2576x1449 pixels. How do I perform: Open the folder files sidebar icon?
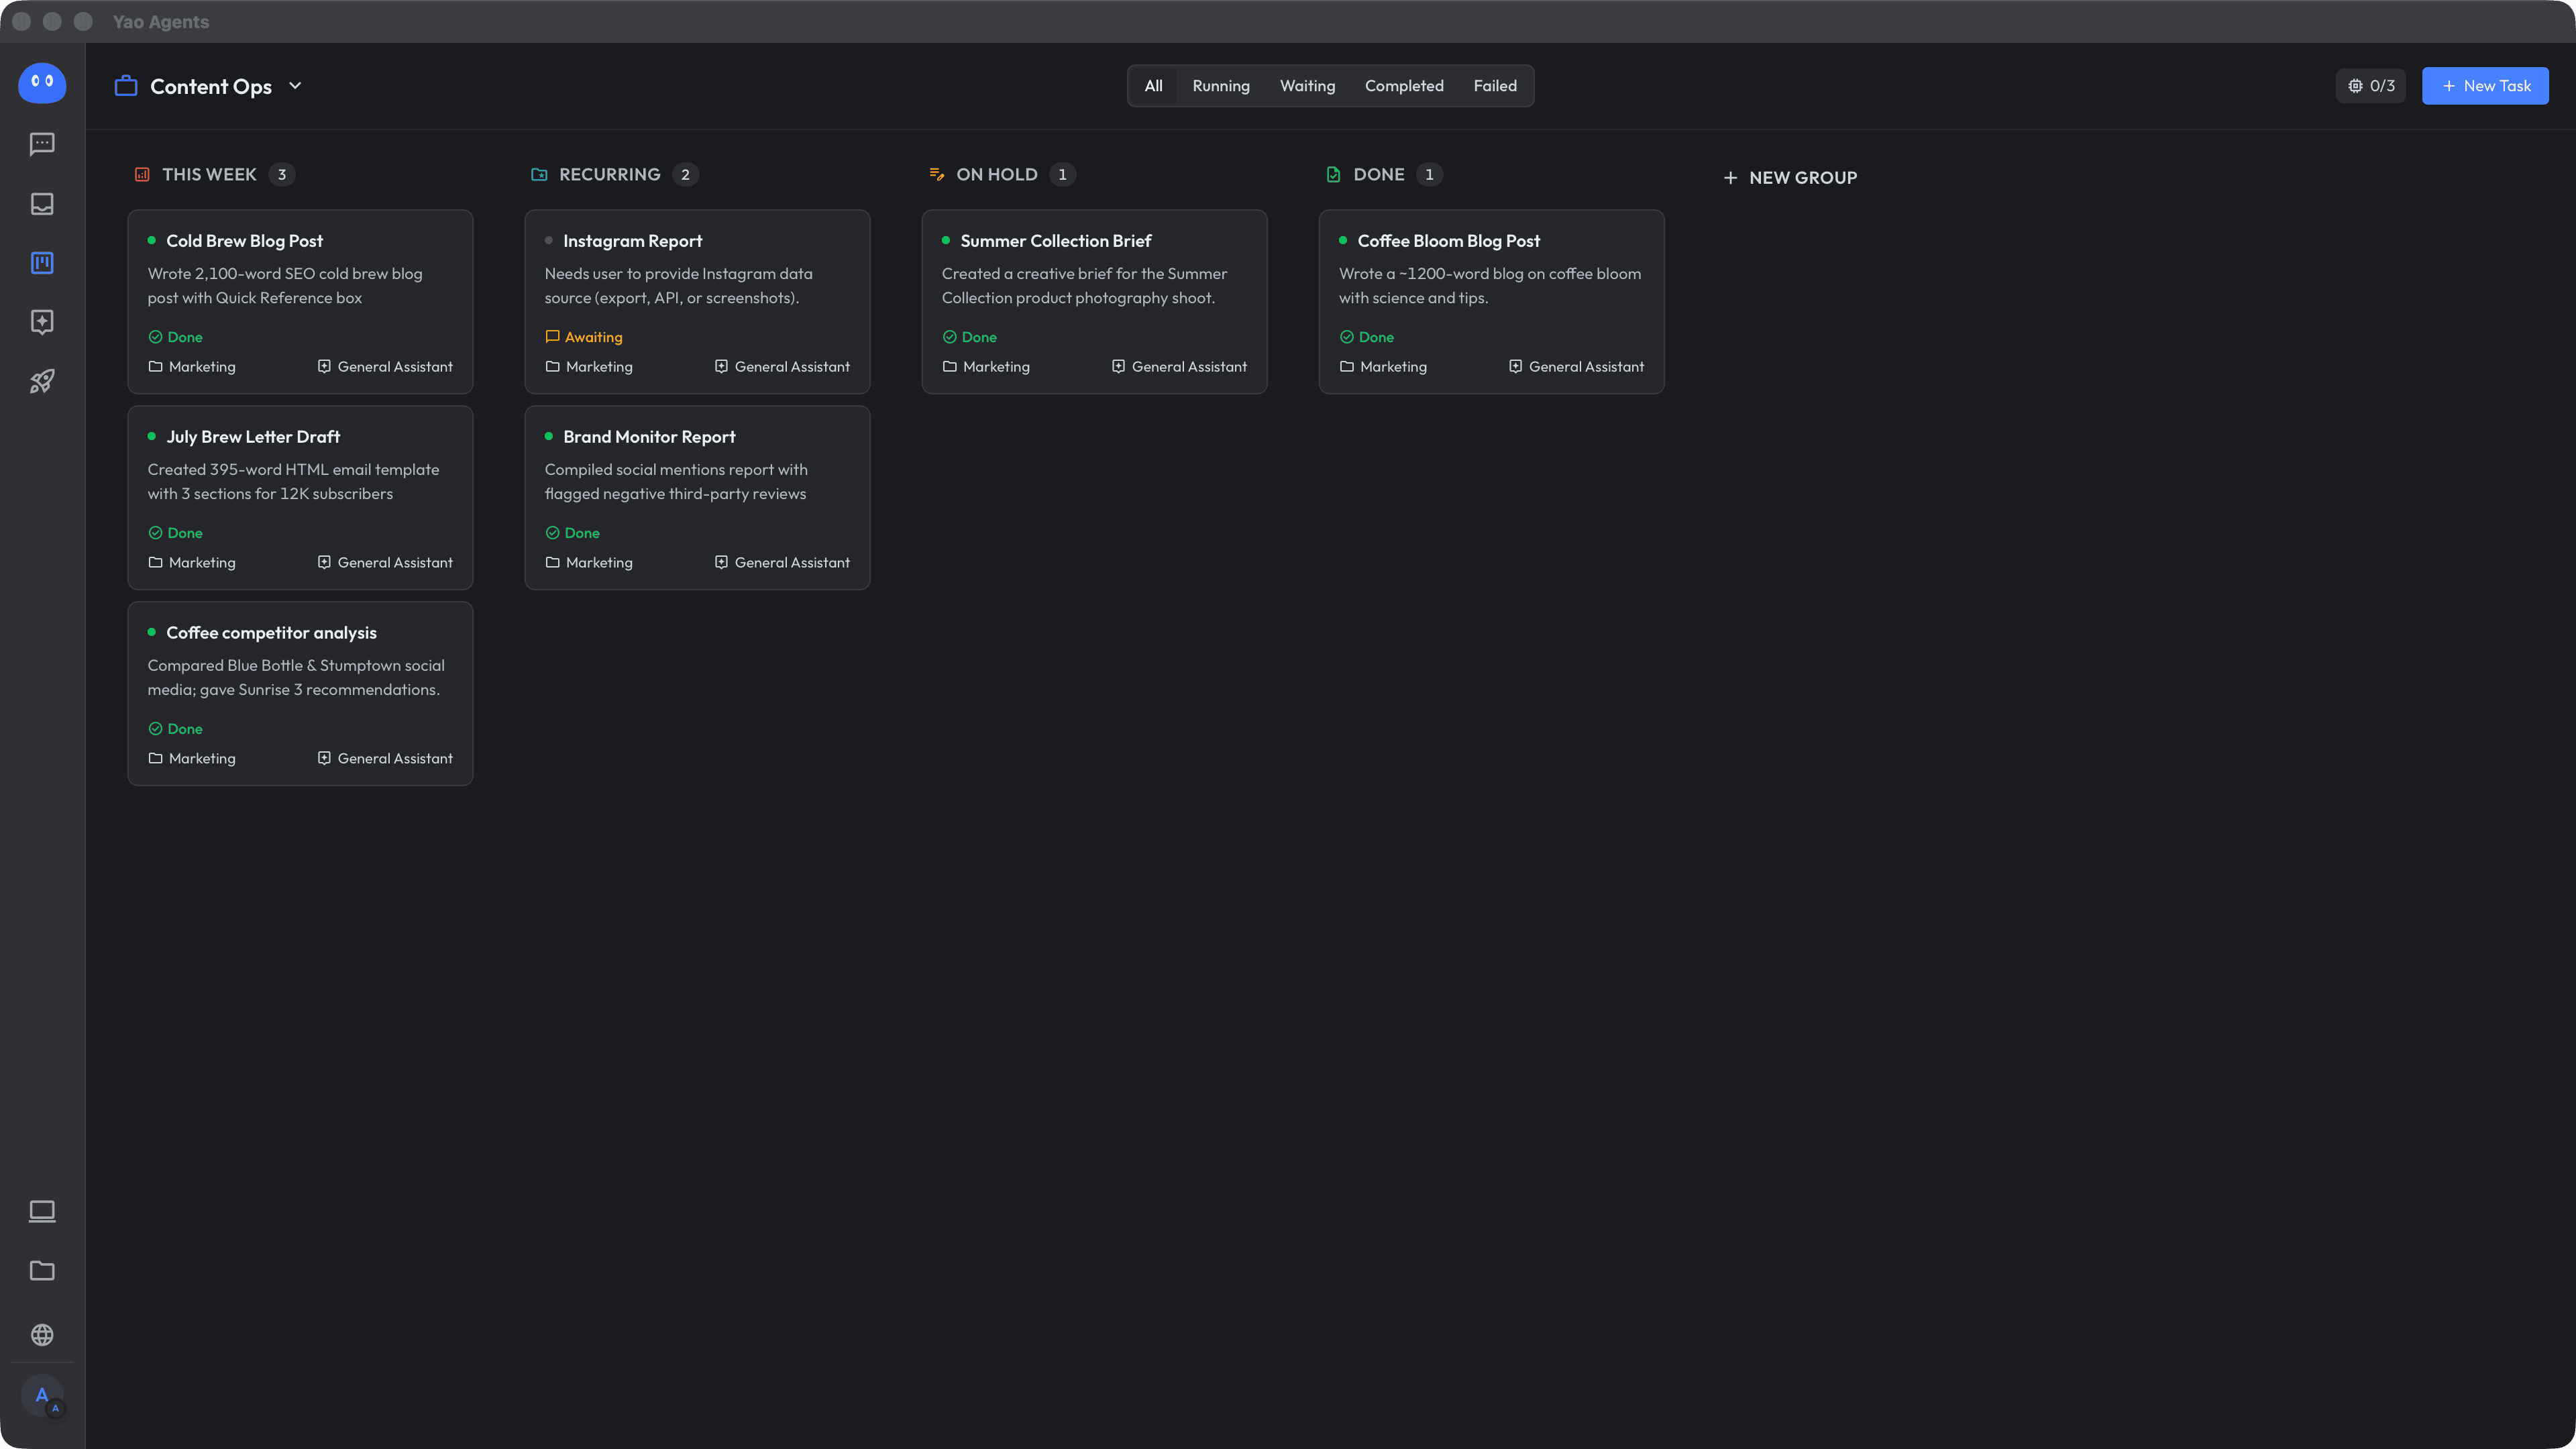point(42,1271)
